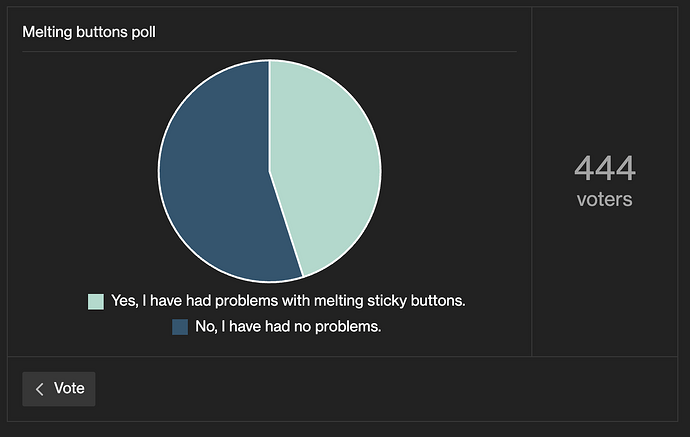Screen dimensions: 690x437
Task: Click the word 'poll' in the title
Action: (x=141, y=32)
